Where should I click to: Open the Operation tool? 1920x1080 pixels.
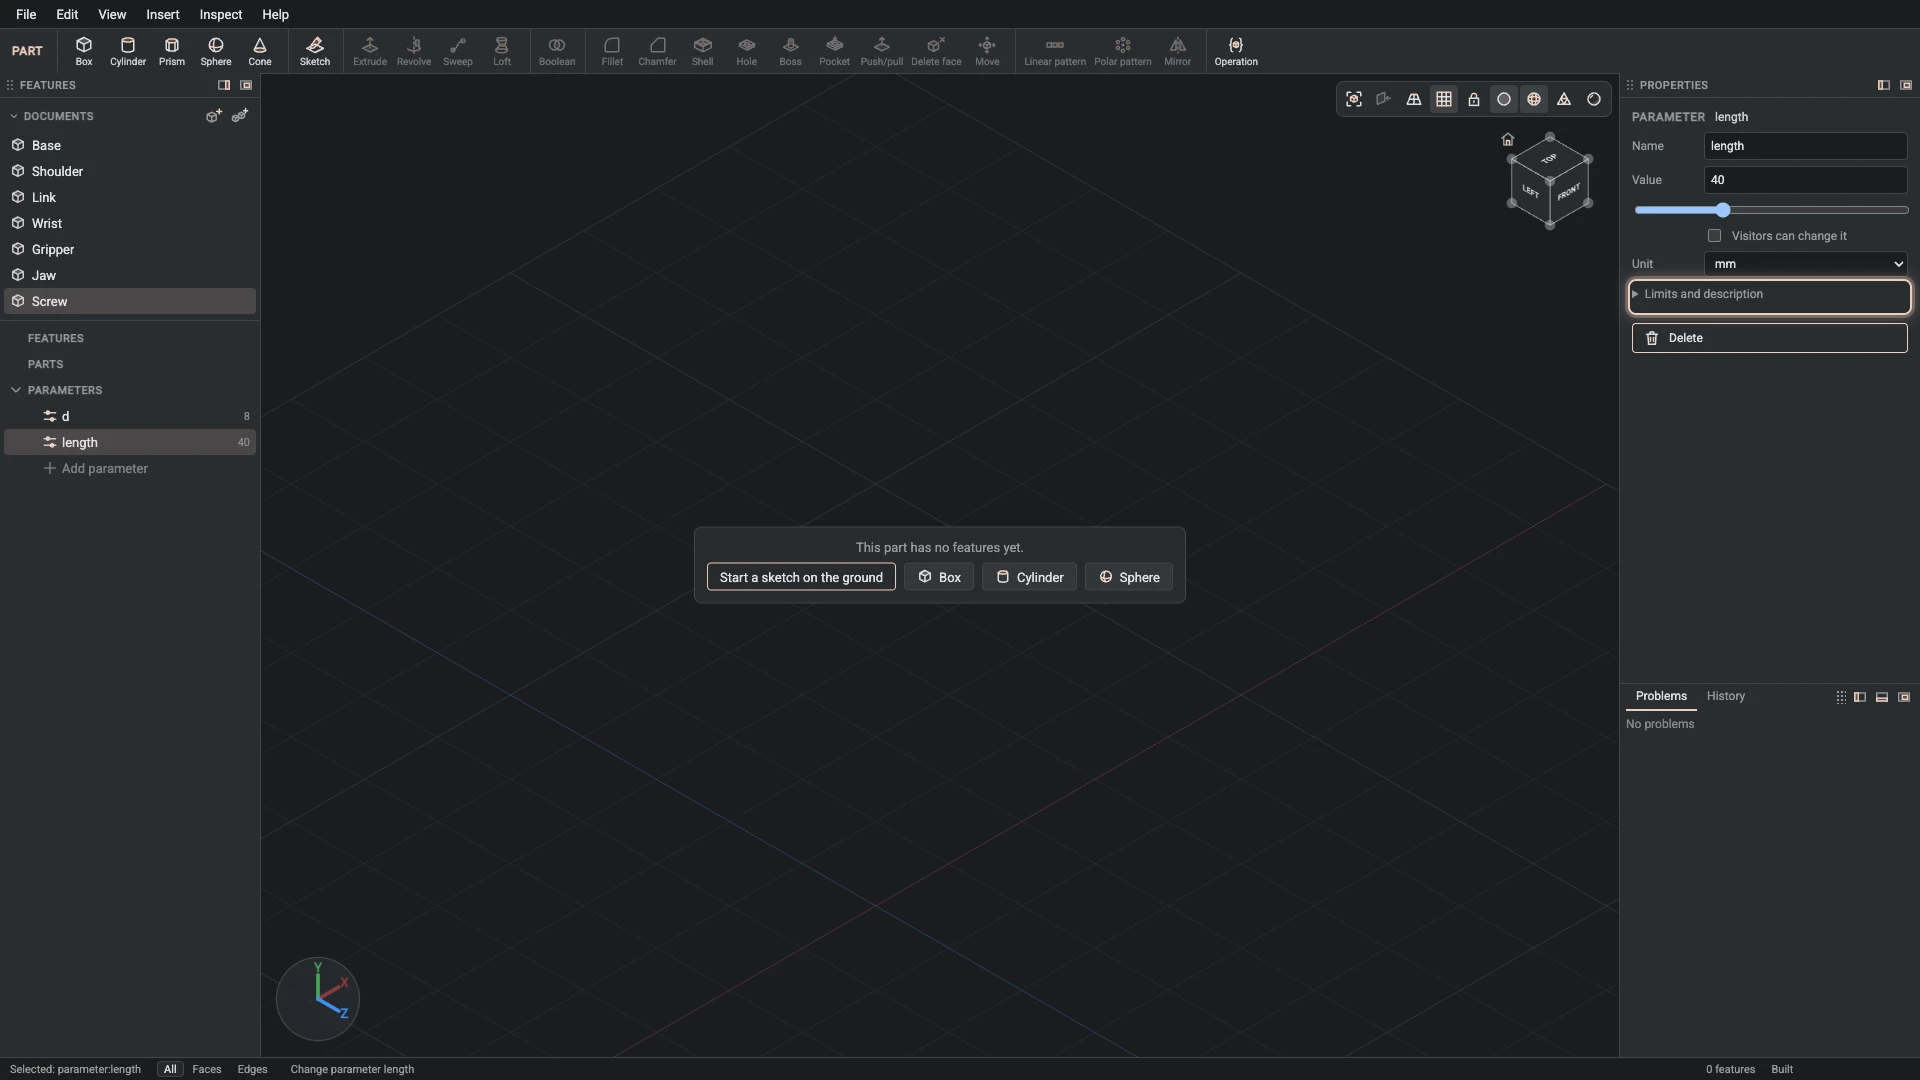tap(1236, 51)
